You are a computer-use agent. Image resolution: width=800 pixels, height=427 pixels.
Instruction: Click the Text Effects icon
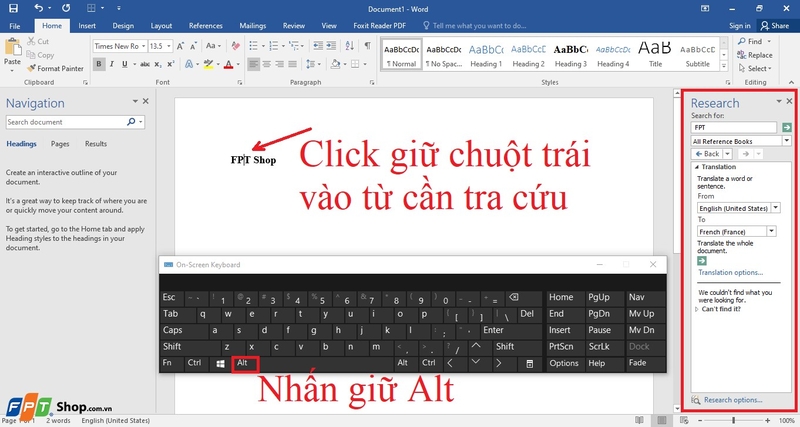189,64
